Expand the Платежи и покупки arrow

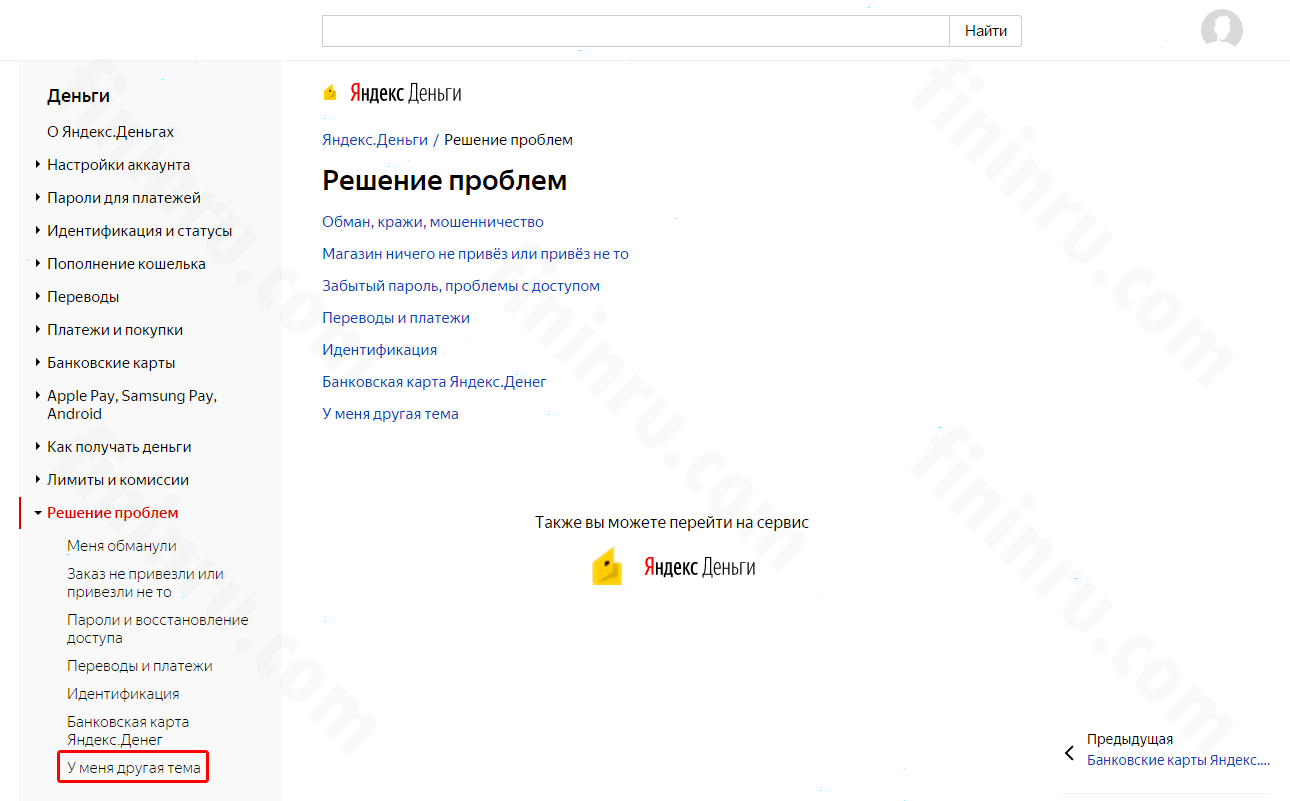click(37, 330)
